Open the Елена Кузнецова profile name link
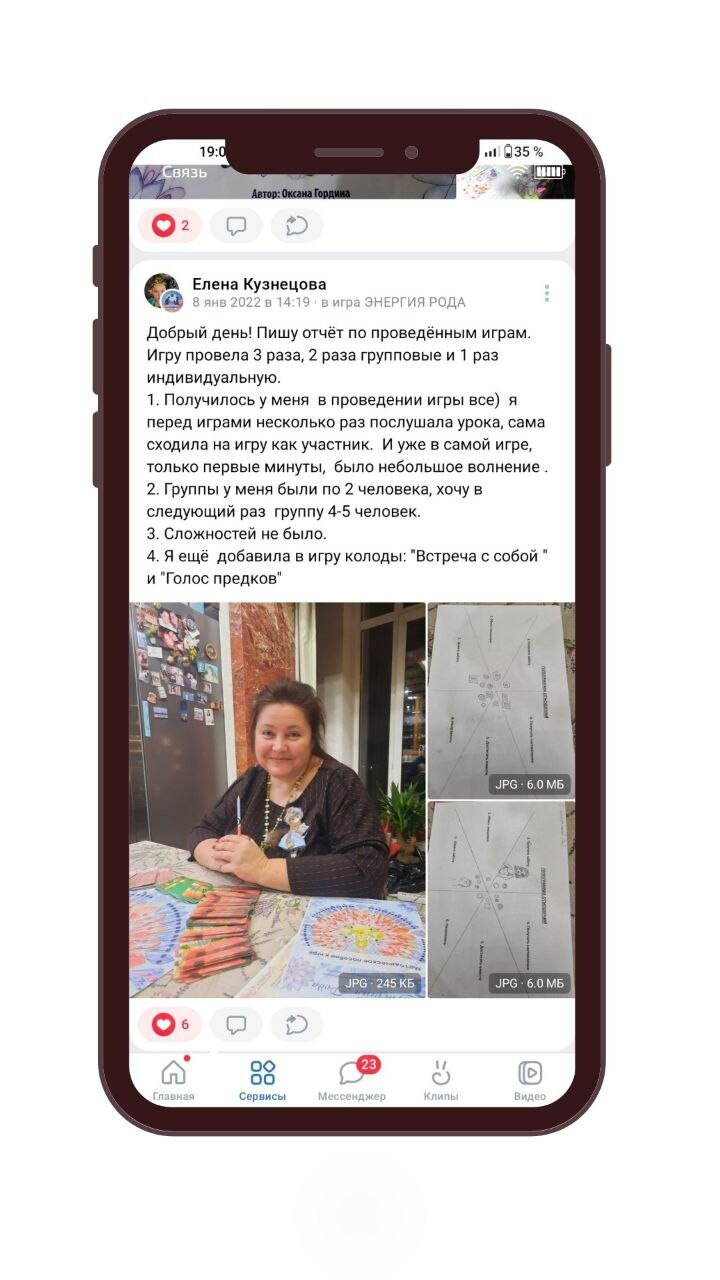The width and height of the screenshot is (720, 1280). point(259,284)
